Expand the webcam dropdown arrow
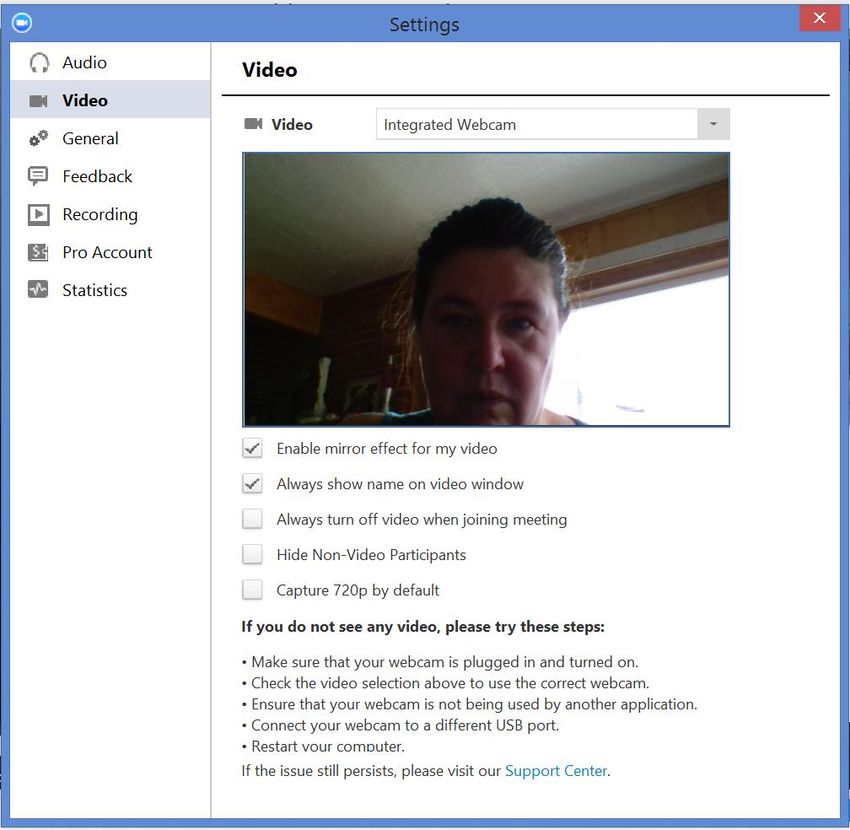Viewport: 850px width, 830px height. (x=713, y=124)
